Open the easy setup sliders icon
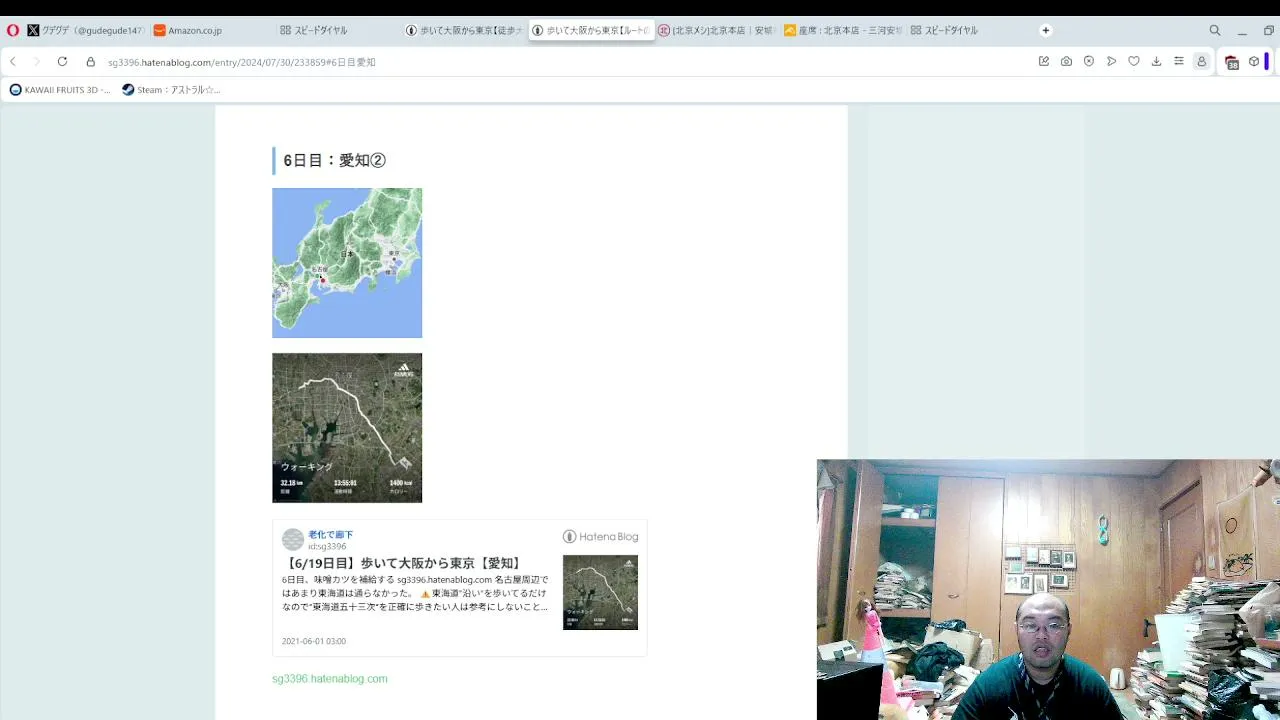Image resolution: width=1280 pixels, height=720 pixels. tap(1179, 62)
